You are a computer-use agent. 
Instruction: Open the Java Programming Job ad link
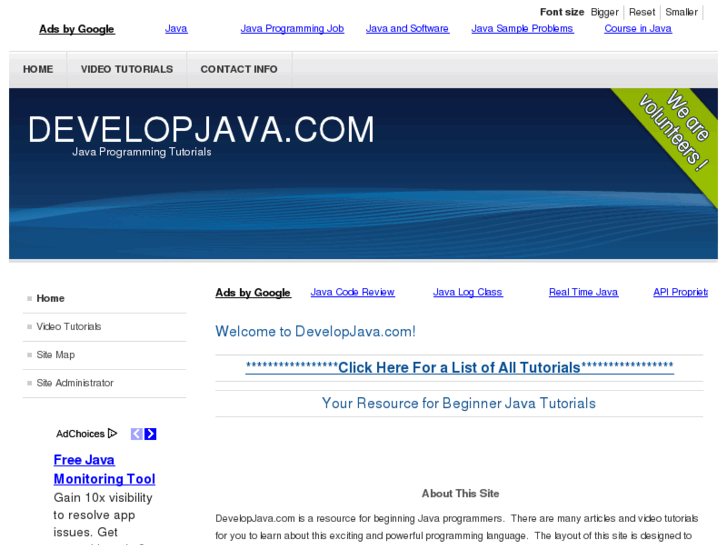click(292, 28)
